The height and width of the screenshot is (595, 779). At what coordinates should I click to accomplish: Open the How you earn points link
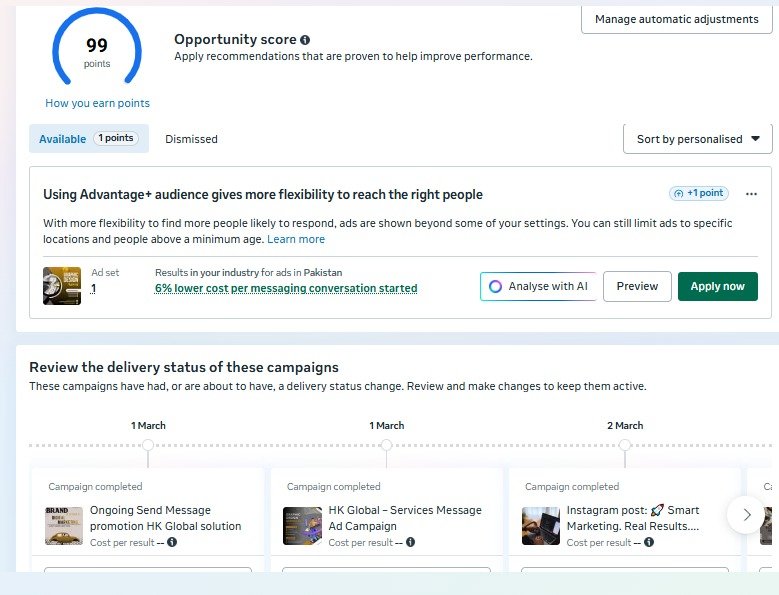97,103
